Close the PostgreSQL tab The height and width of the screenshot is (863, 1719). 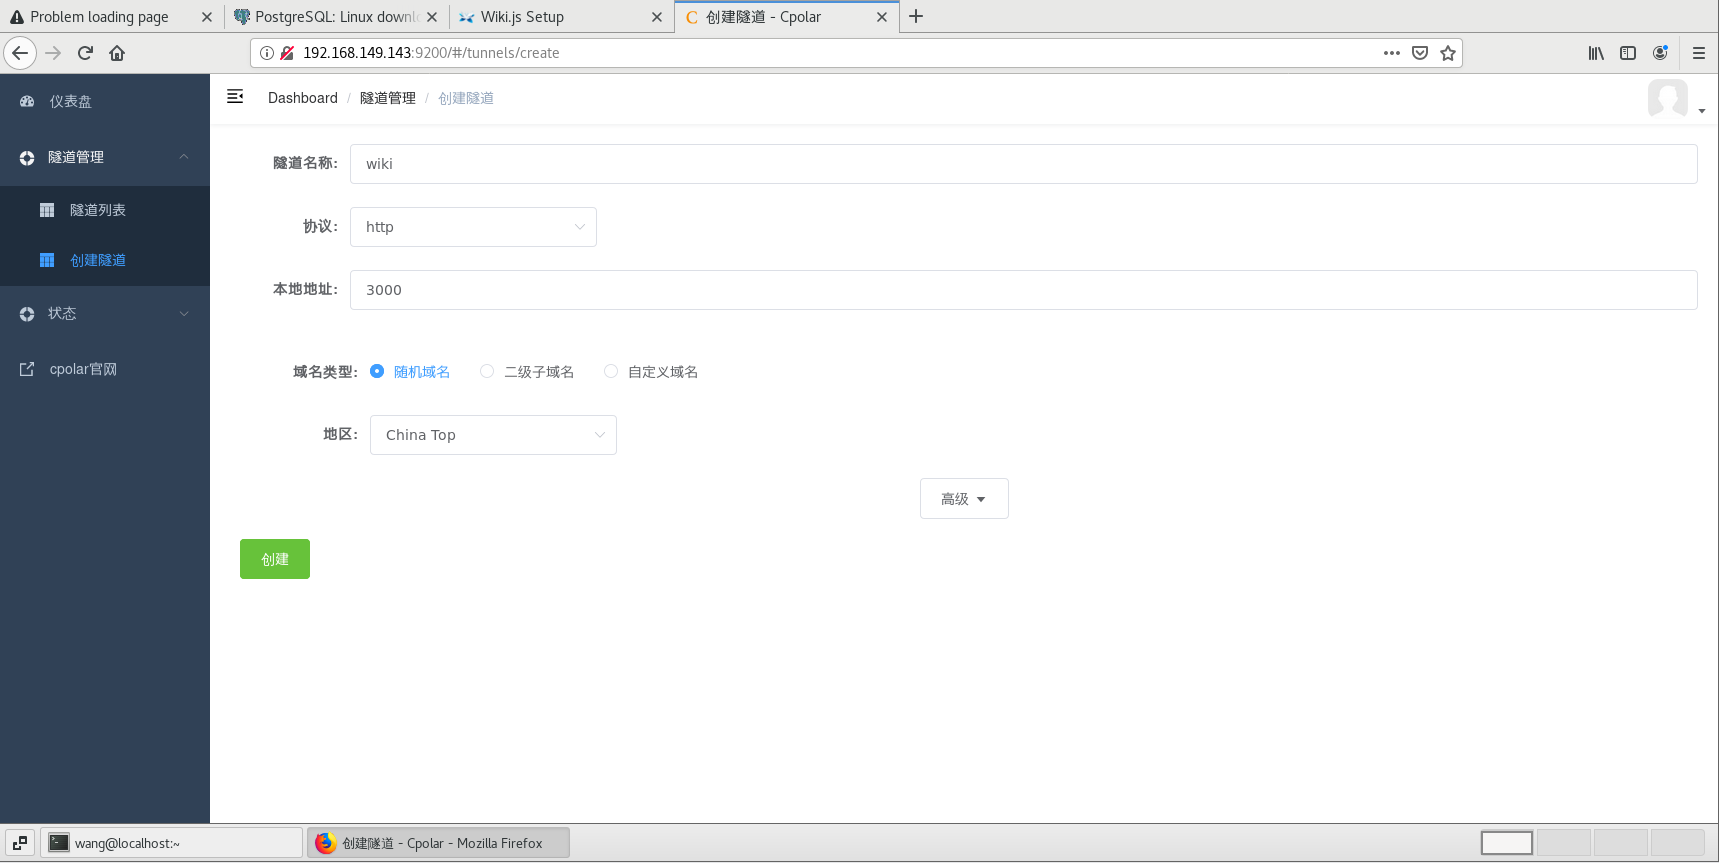coord(432,17)
